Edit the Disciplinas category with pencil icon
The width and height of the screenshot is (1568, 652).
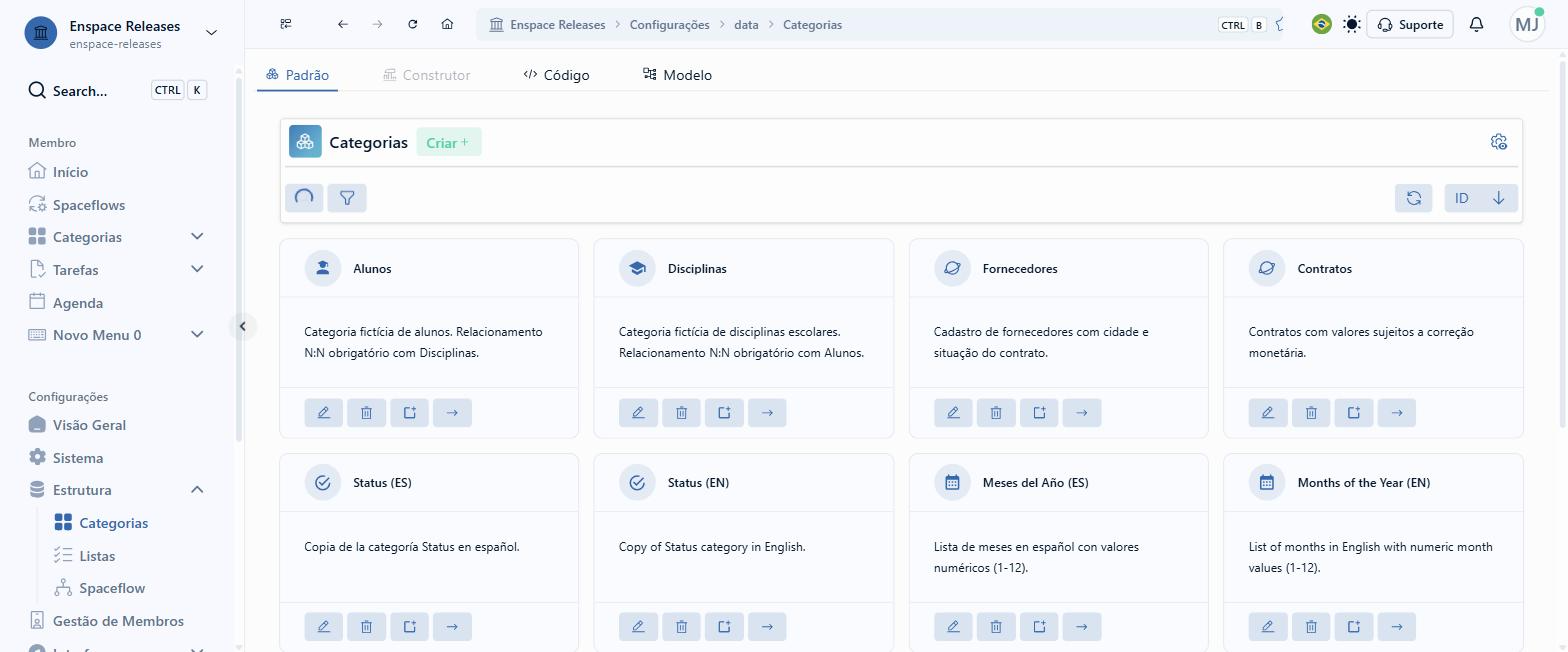(638, 412)
